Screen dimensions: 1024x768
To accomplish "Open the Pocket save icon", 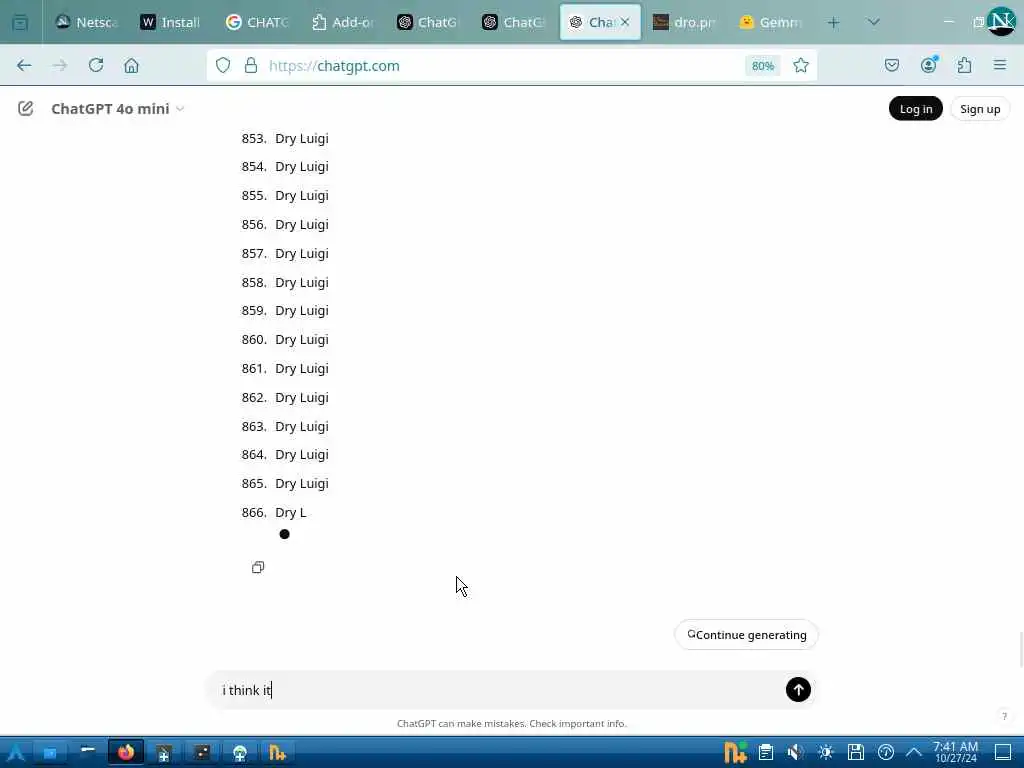I will click(892, 65).
